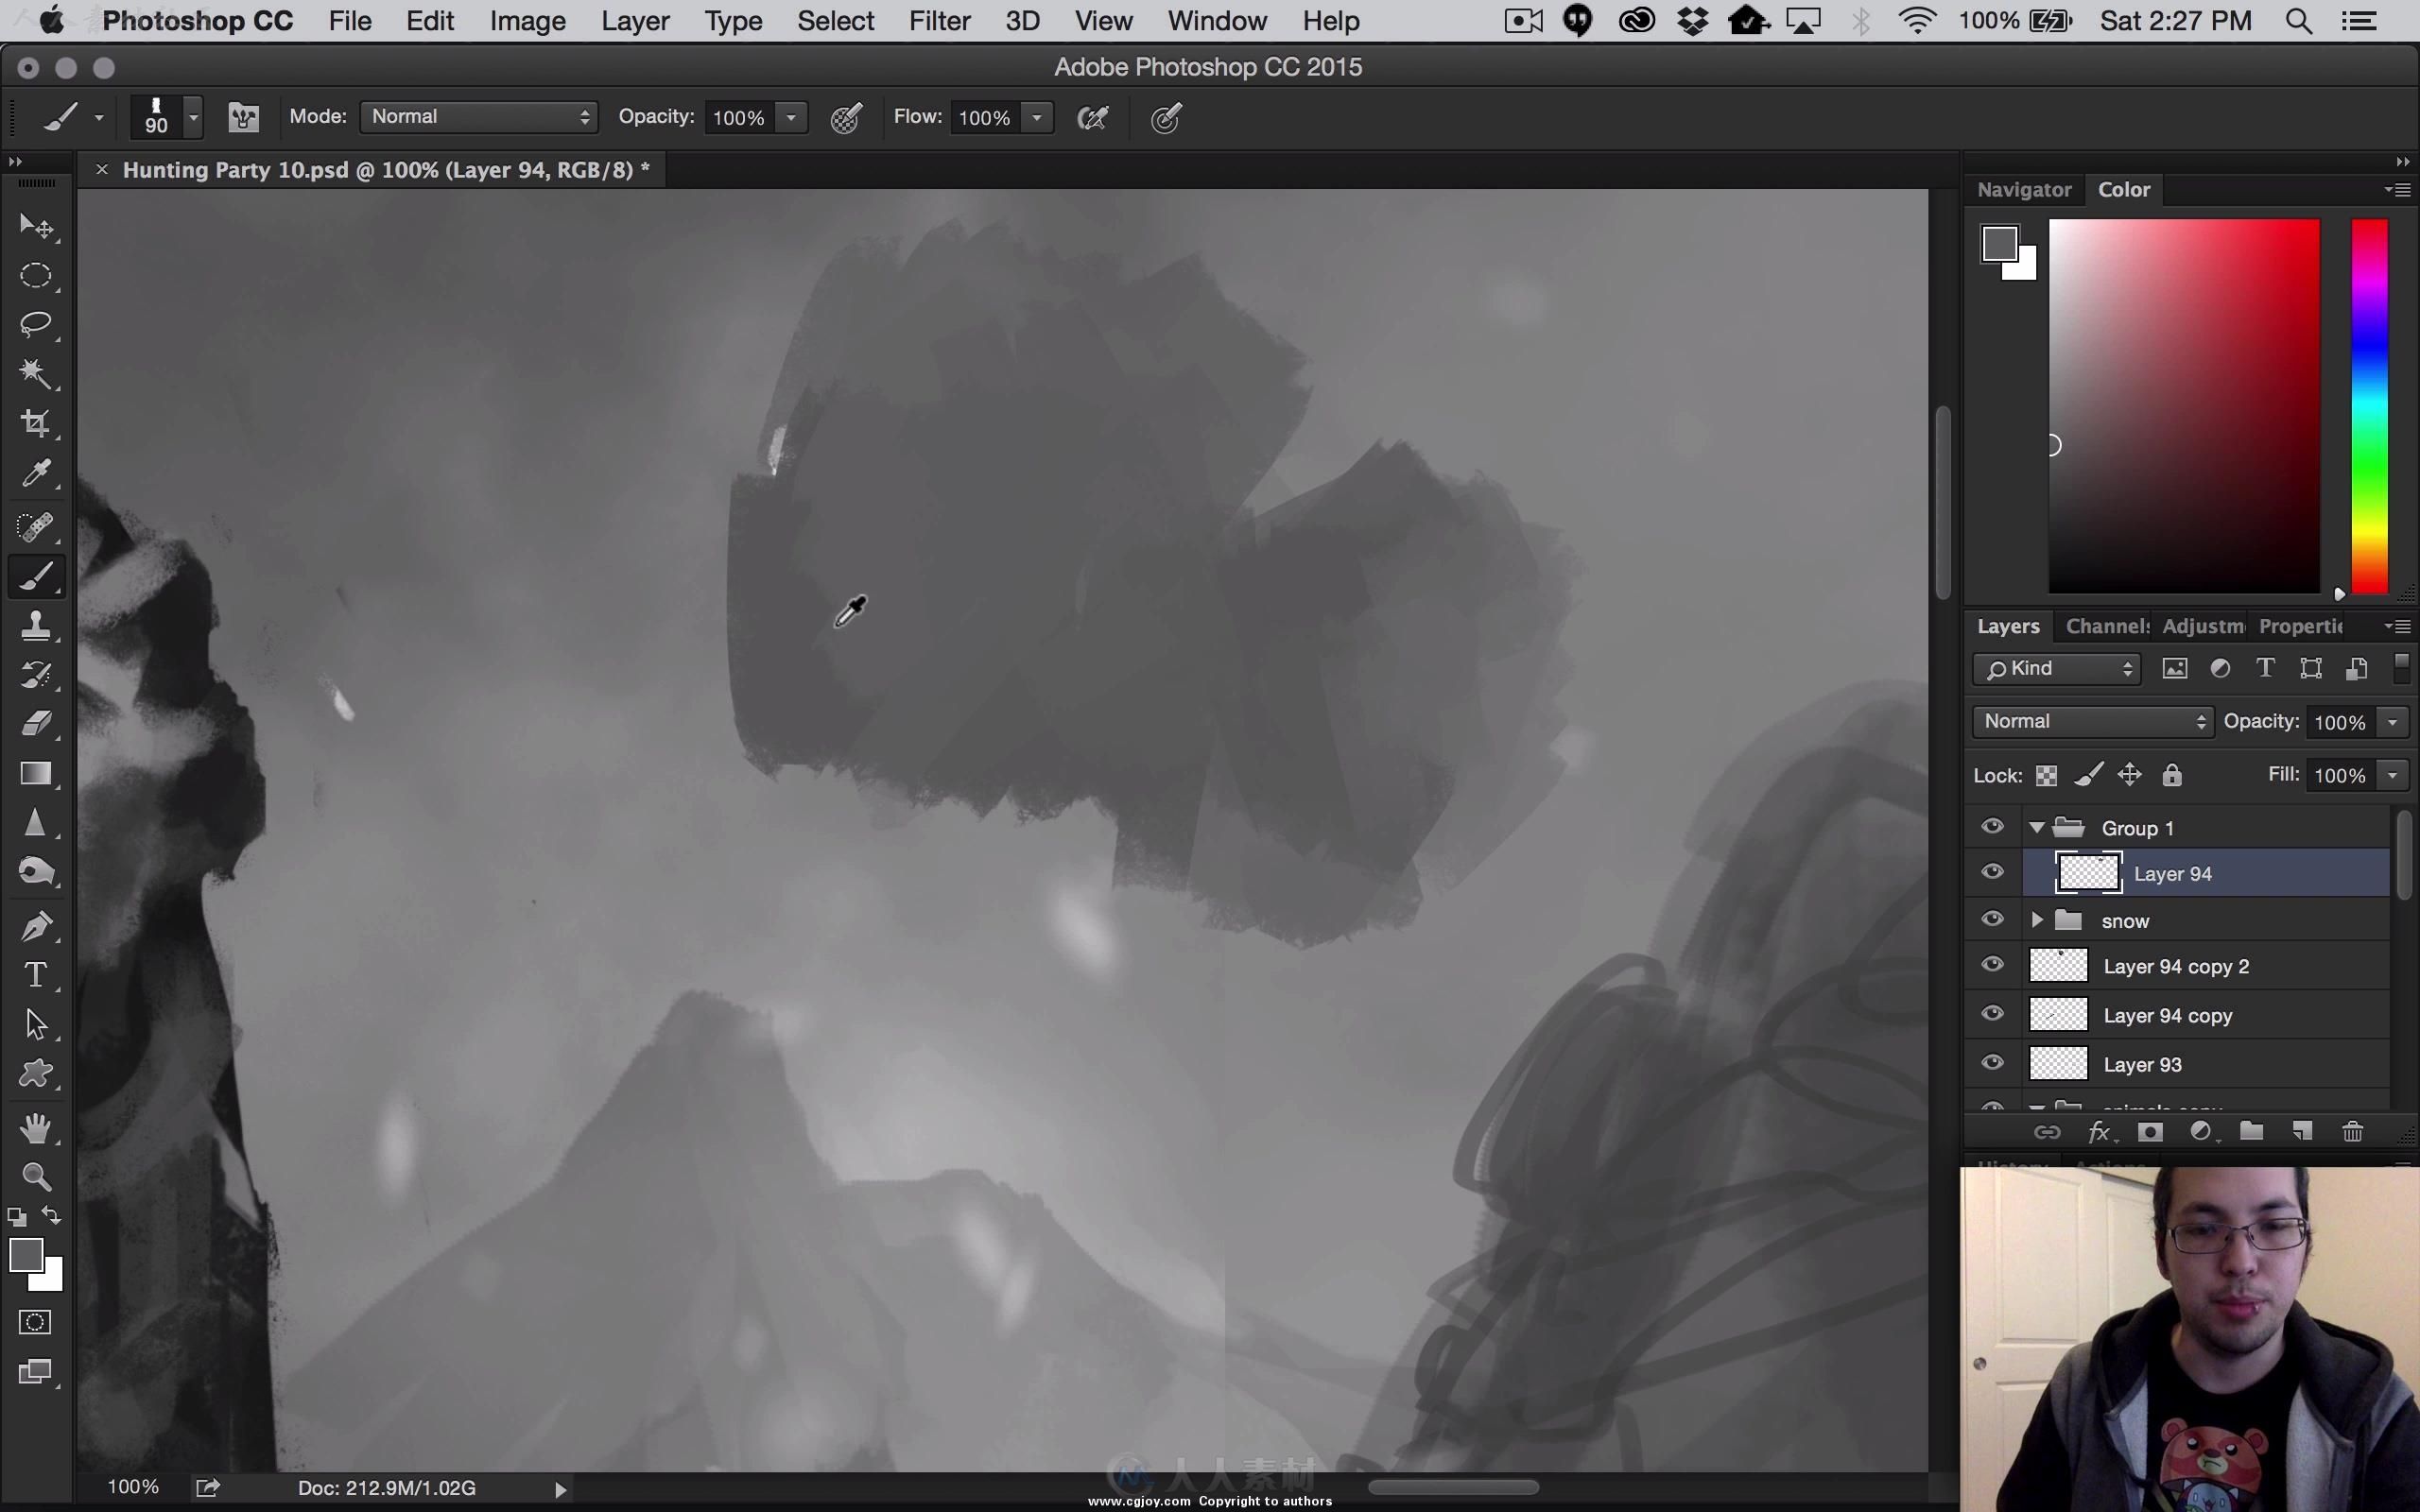Select the Spot Healing Brush tool
This screenshot has width=2420, height=1512.
click(36, 526)
